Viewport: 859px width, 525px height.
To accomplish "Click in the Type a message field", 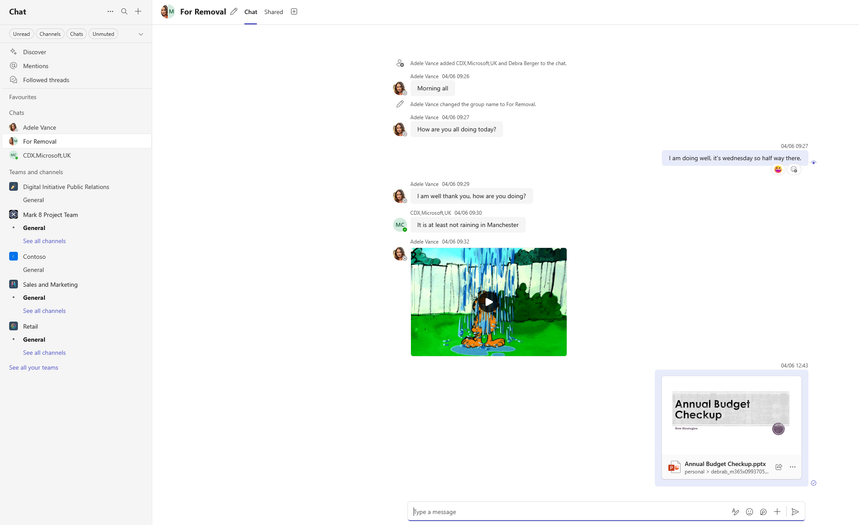I will tap(570, 512).
